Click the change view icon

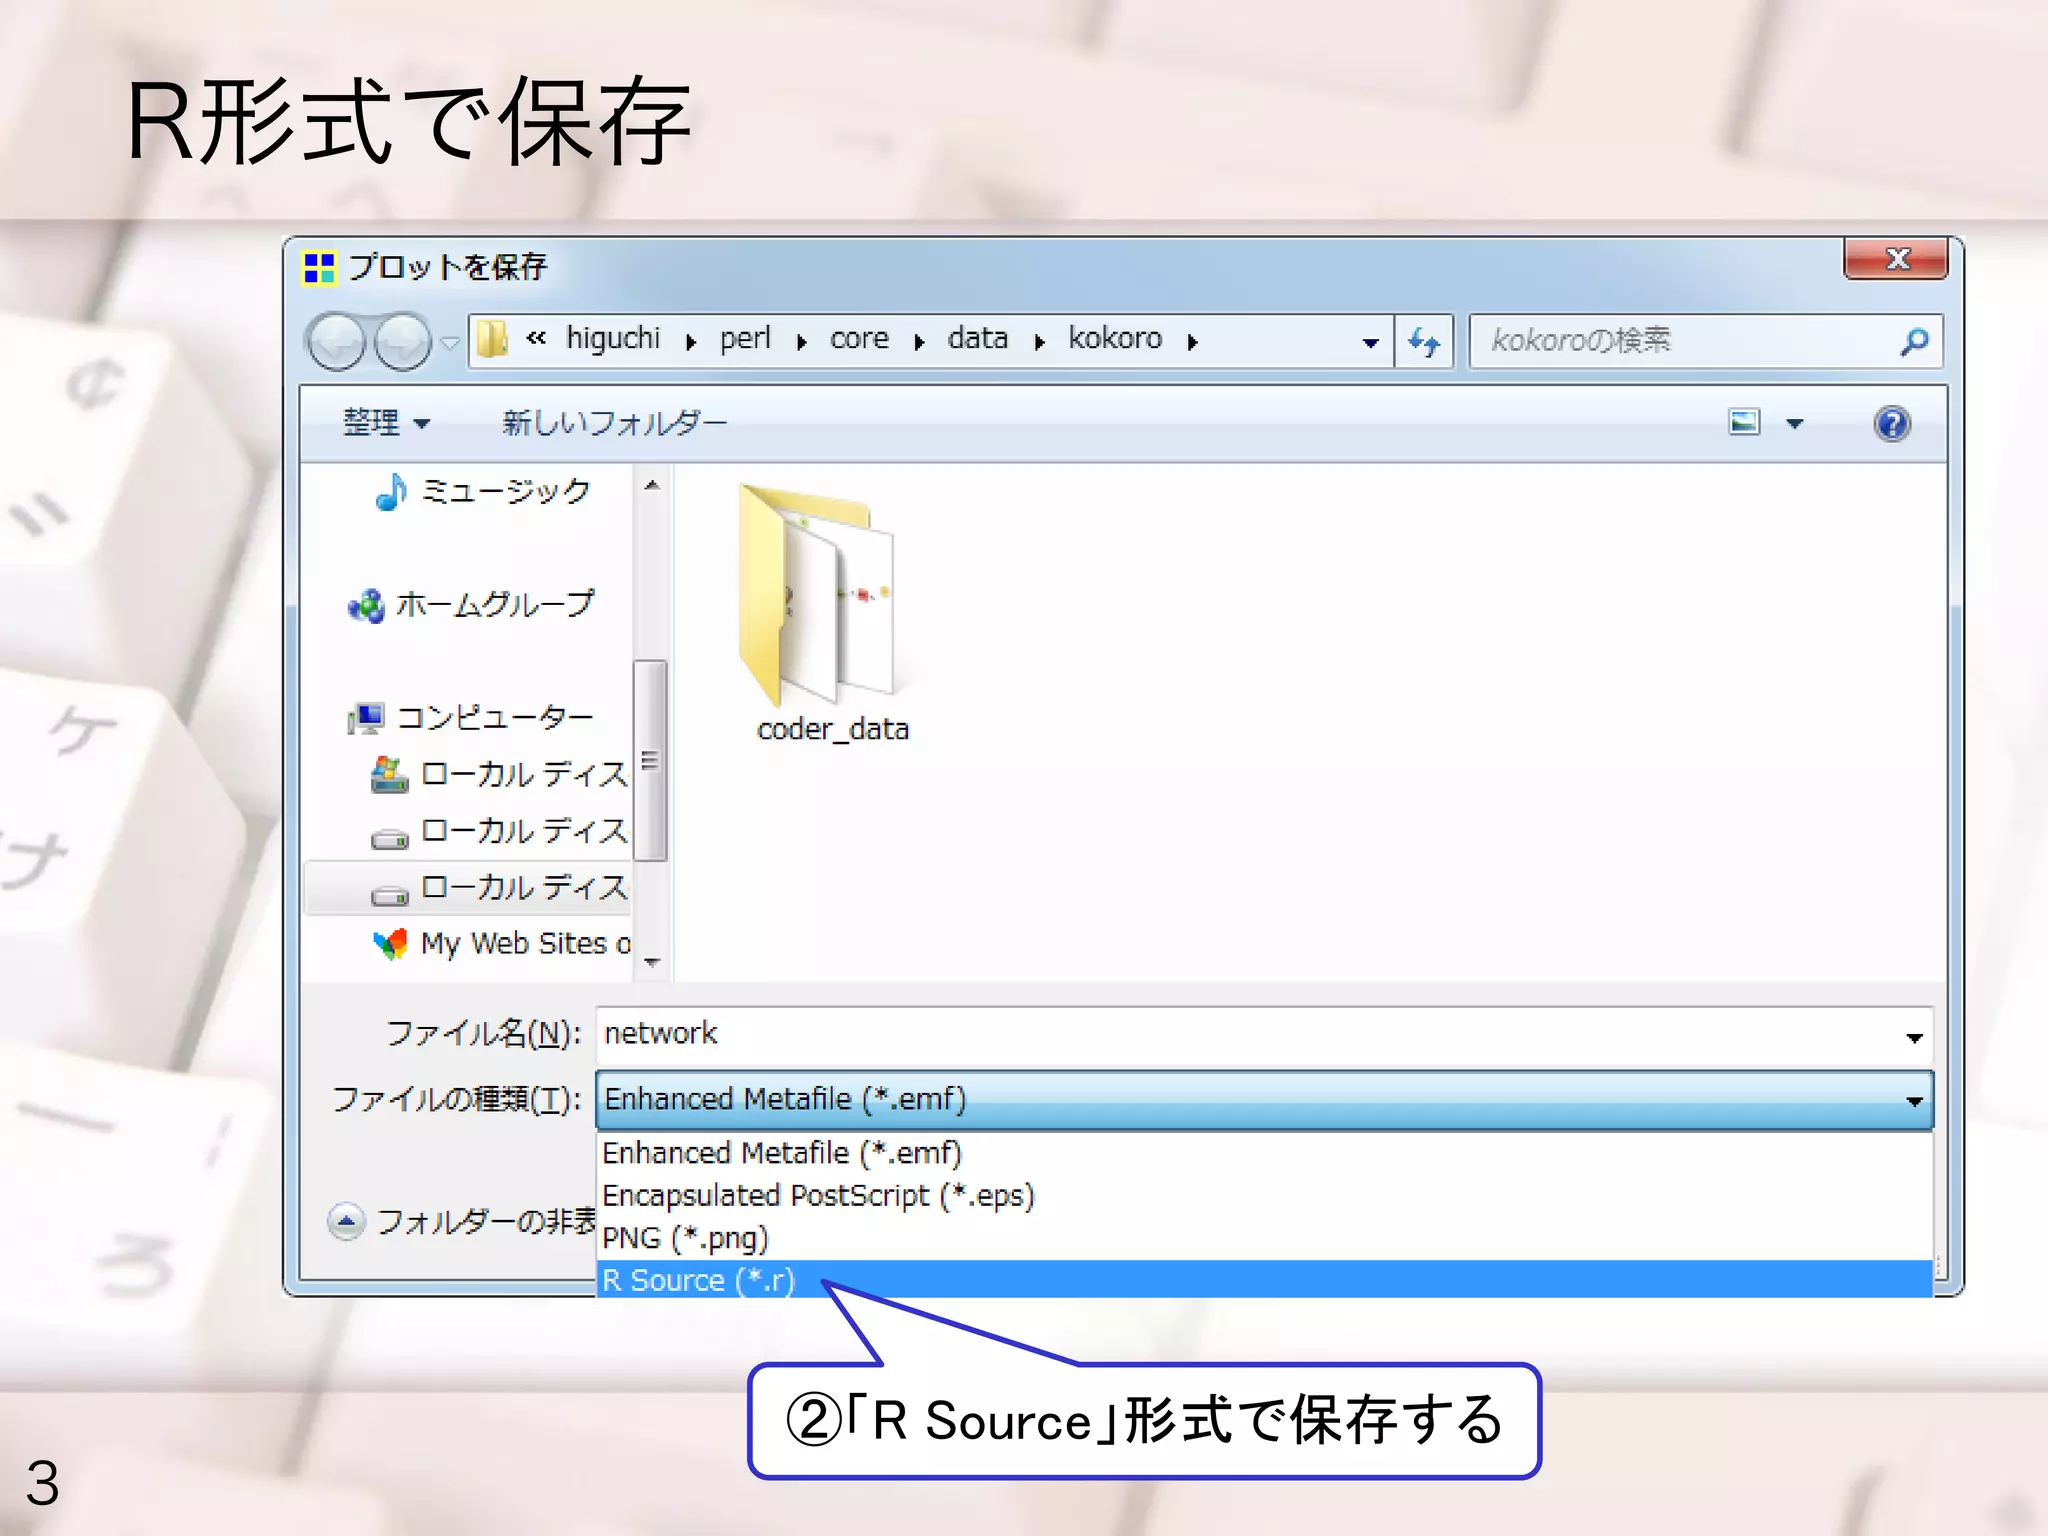(x=1744, y=422)
